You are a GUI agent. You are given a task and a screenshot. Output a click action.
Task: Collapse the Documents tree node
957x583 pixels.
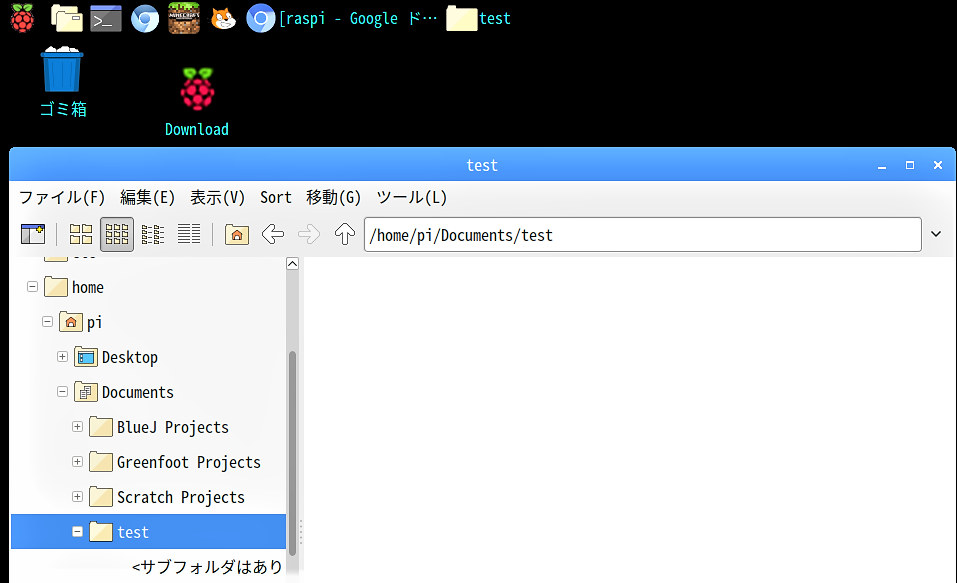tap(62, 391)
